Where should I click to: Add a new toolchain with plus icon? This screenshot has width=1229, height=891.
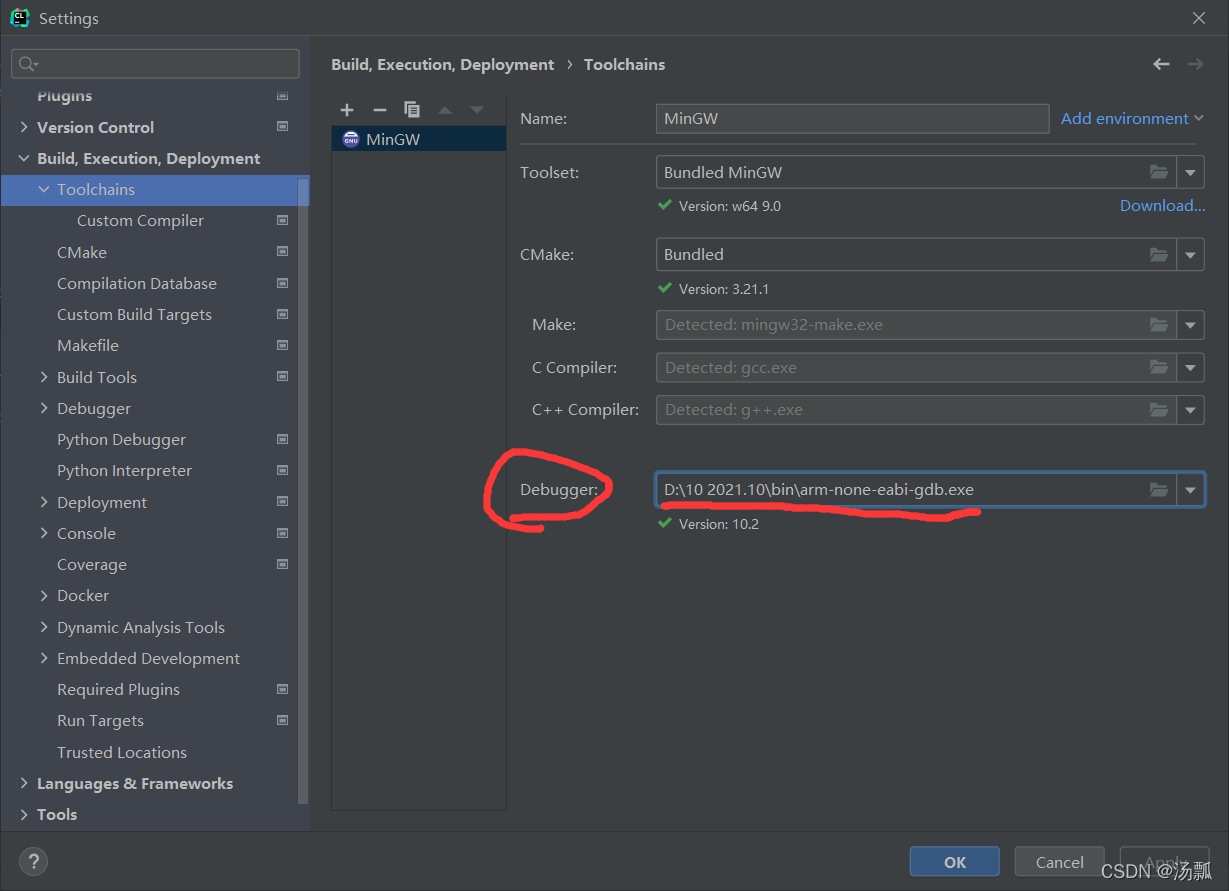pyautogui.click(x=347, y=110)
